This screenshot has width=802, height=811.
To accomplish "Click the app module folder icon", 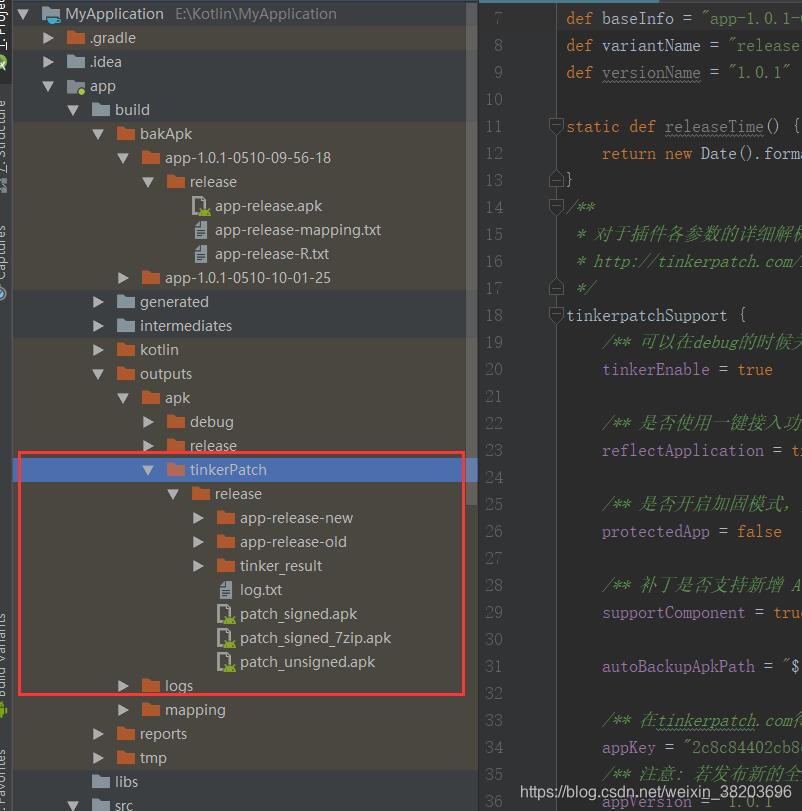I will tap(75, 87).
